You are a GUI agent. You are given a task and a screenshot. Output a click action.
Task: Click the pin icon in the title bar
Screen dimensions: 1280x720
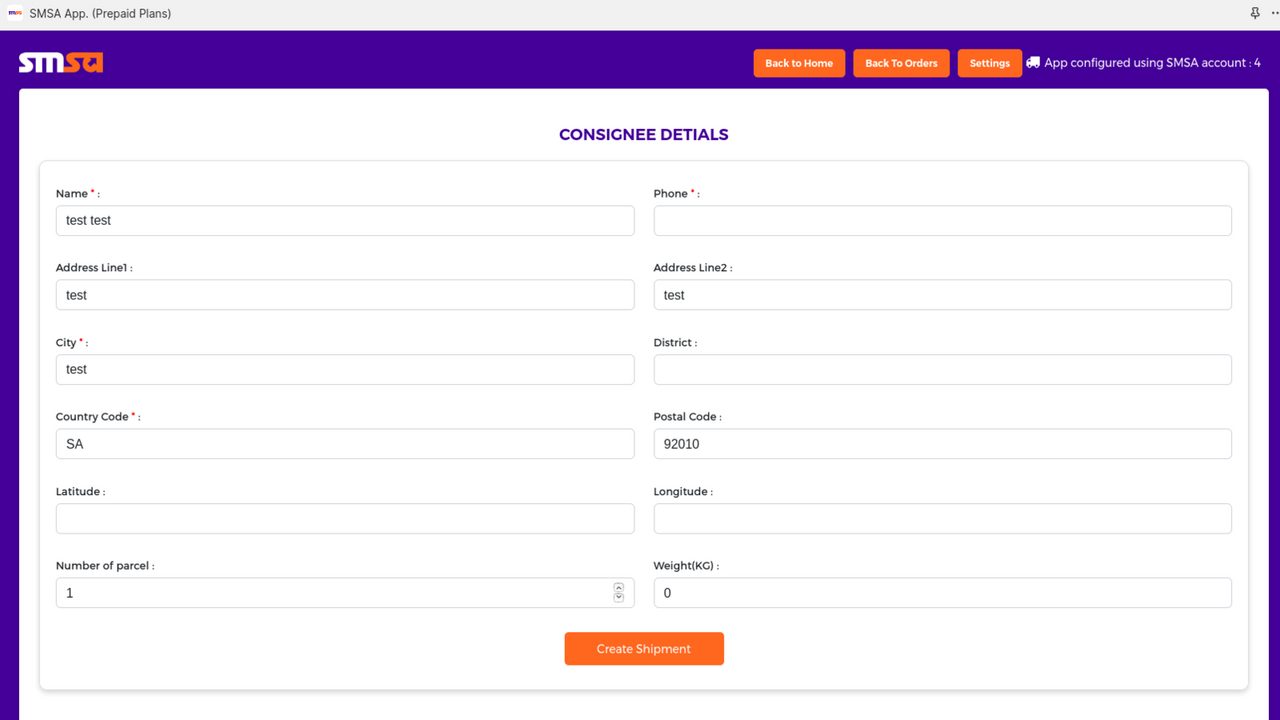1254,13
